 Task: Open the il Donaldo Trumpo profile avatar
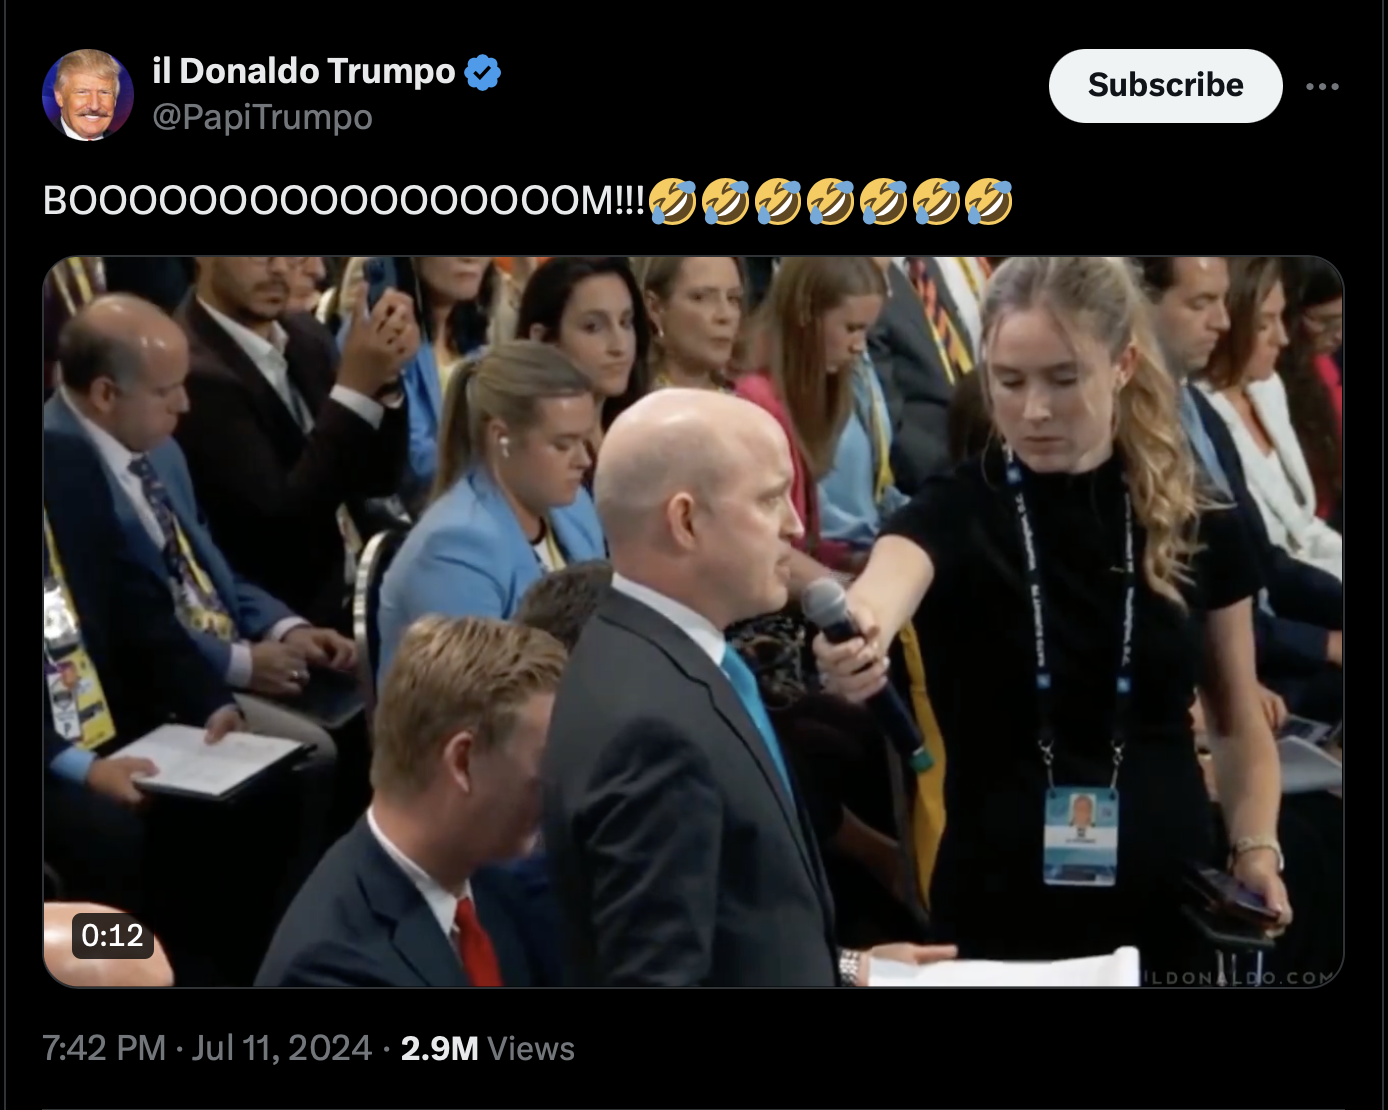tap(88, 95)
